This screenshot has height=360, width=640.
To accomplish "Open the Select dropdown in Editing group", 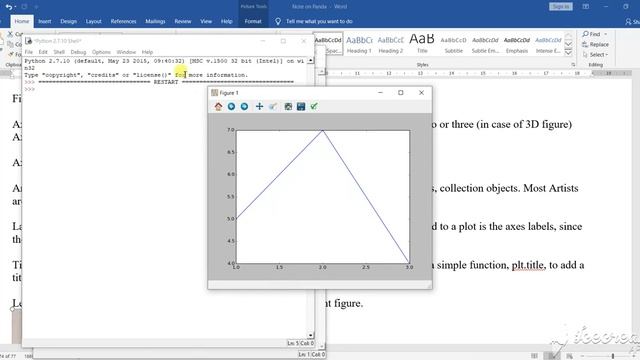I will [596, 54].
